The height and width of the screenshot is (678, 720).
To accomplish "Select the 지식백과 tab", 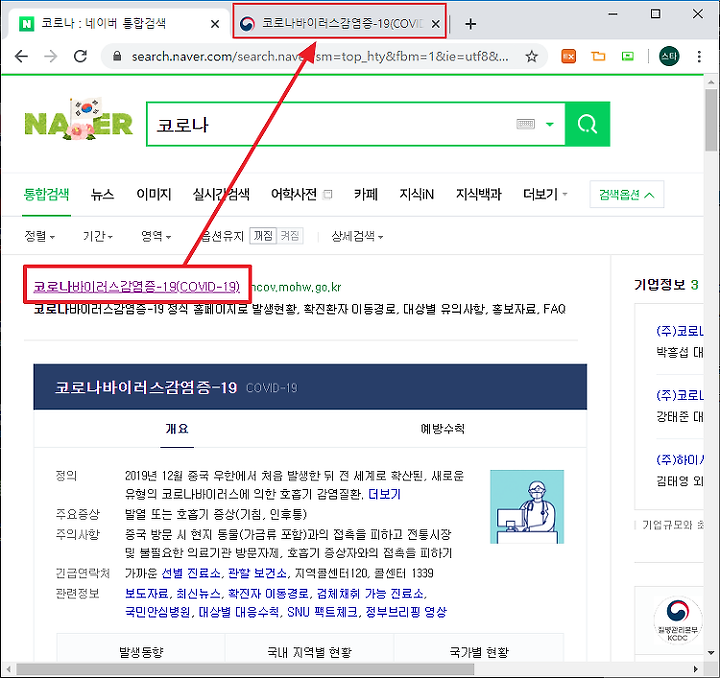I will click(x=478, y=195).
